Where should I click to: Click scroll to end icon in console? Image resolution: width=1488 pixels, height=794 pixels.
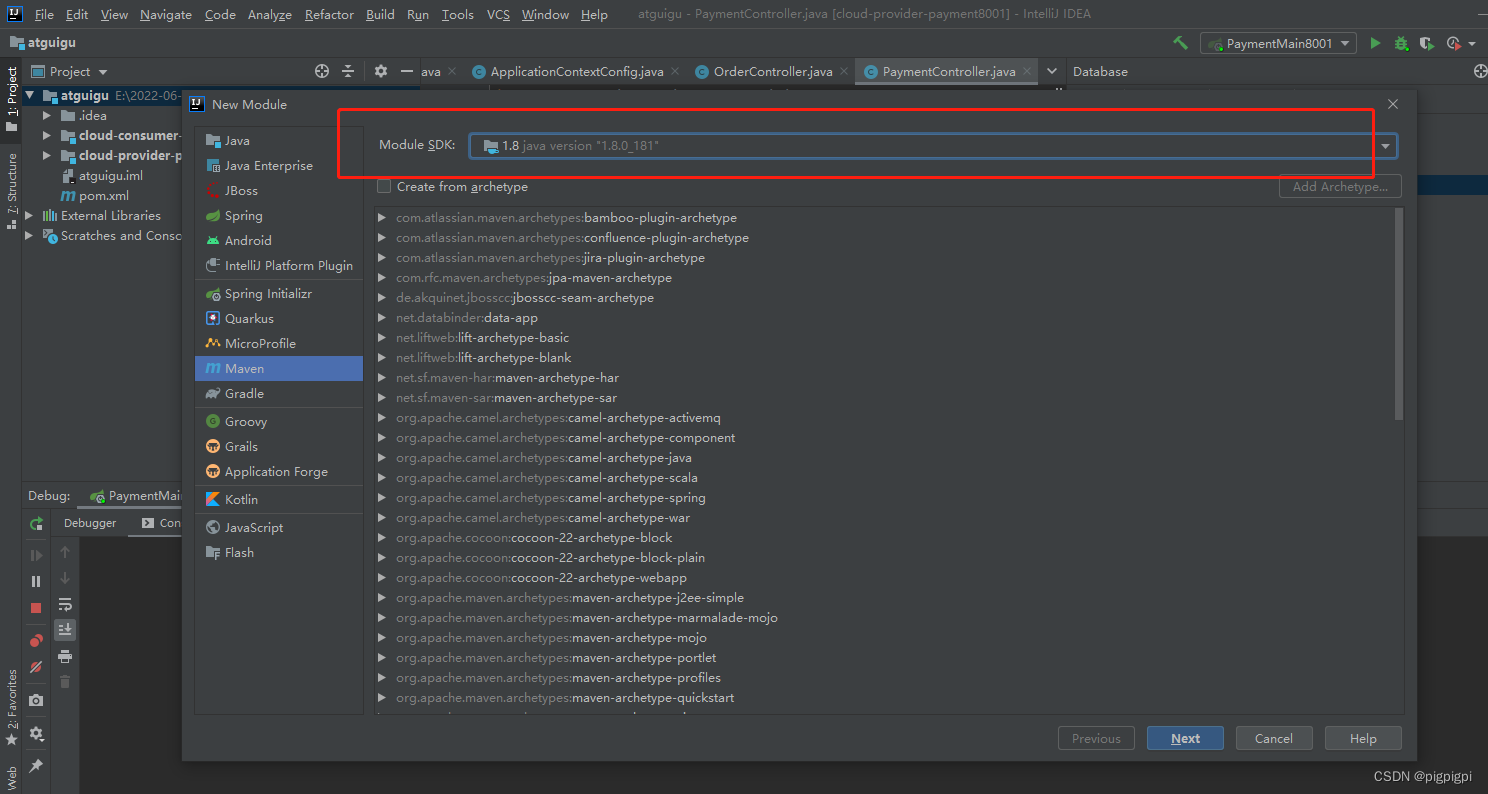65,630
